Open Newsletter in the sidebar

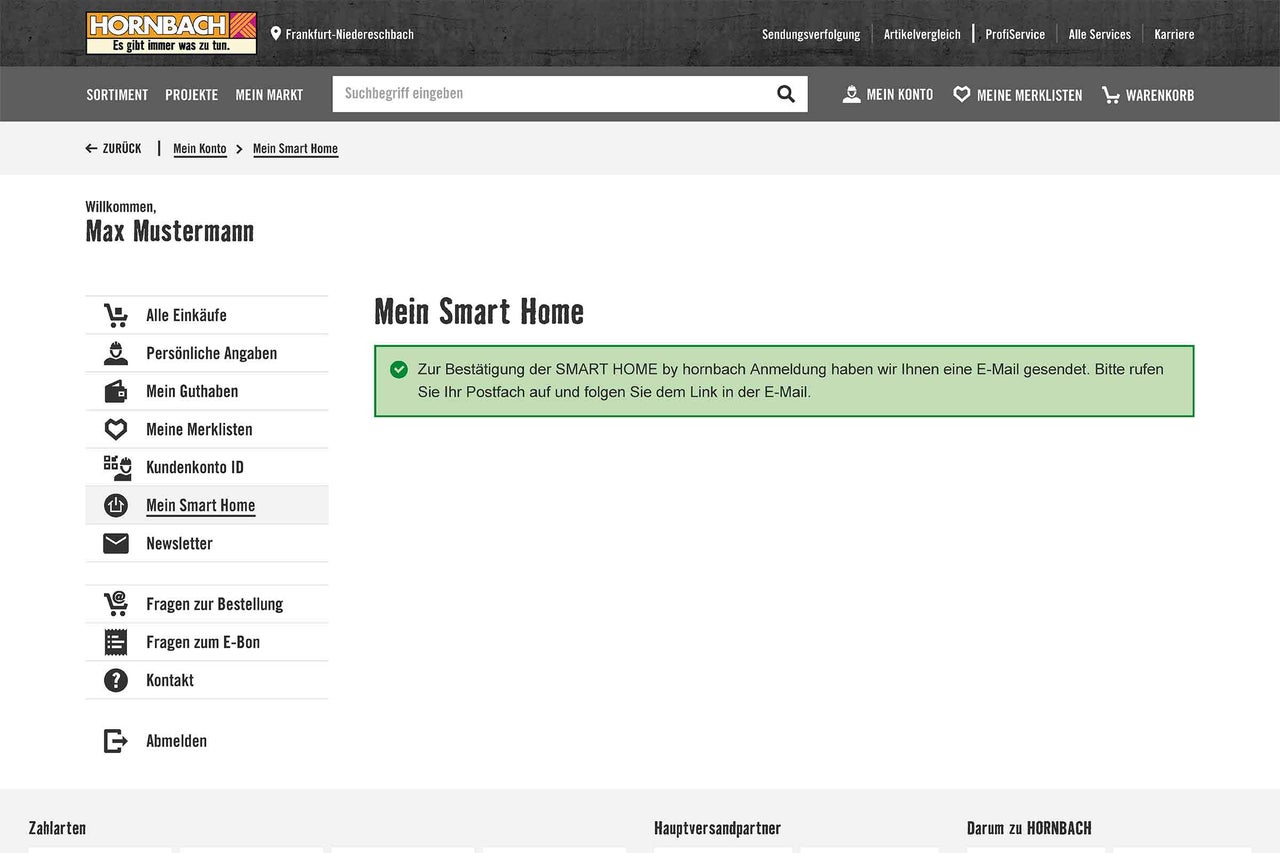(179, 544)
